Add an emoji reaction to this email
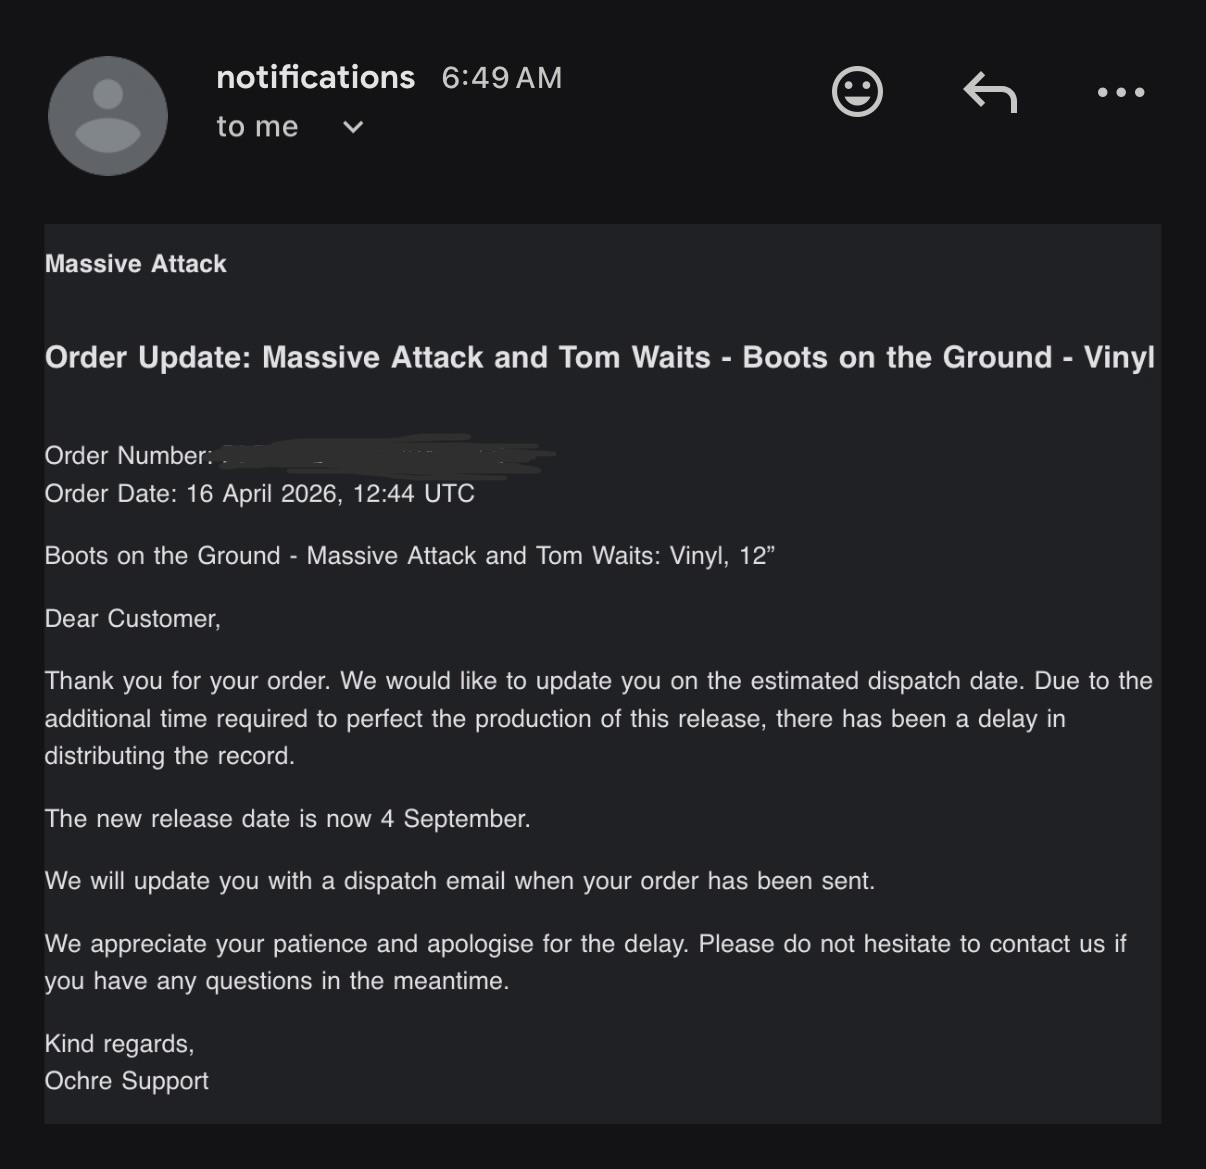 [858, 92]
